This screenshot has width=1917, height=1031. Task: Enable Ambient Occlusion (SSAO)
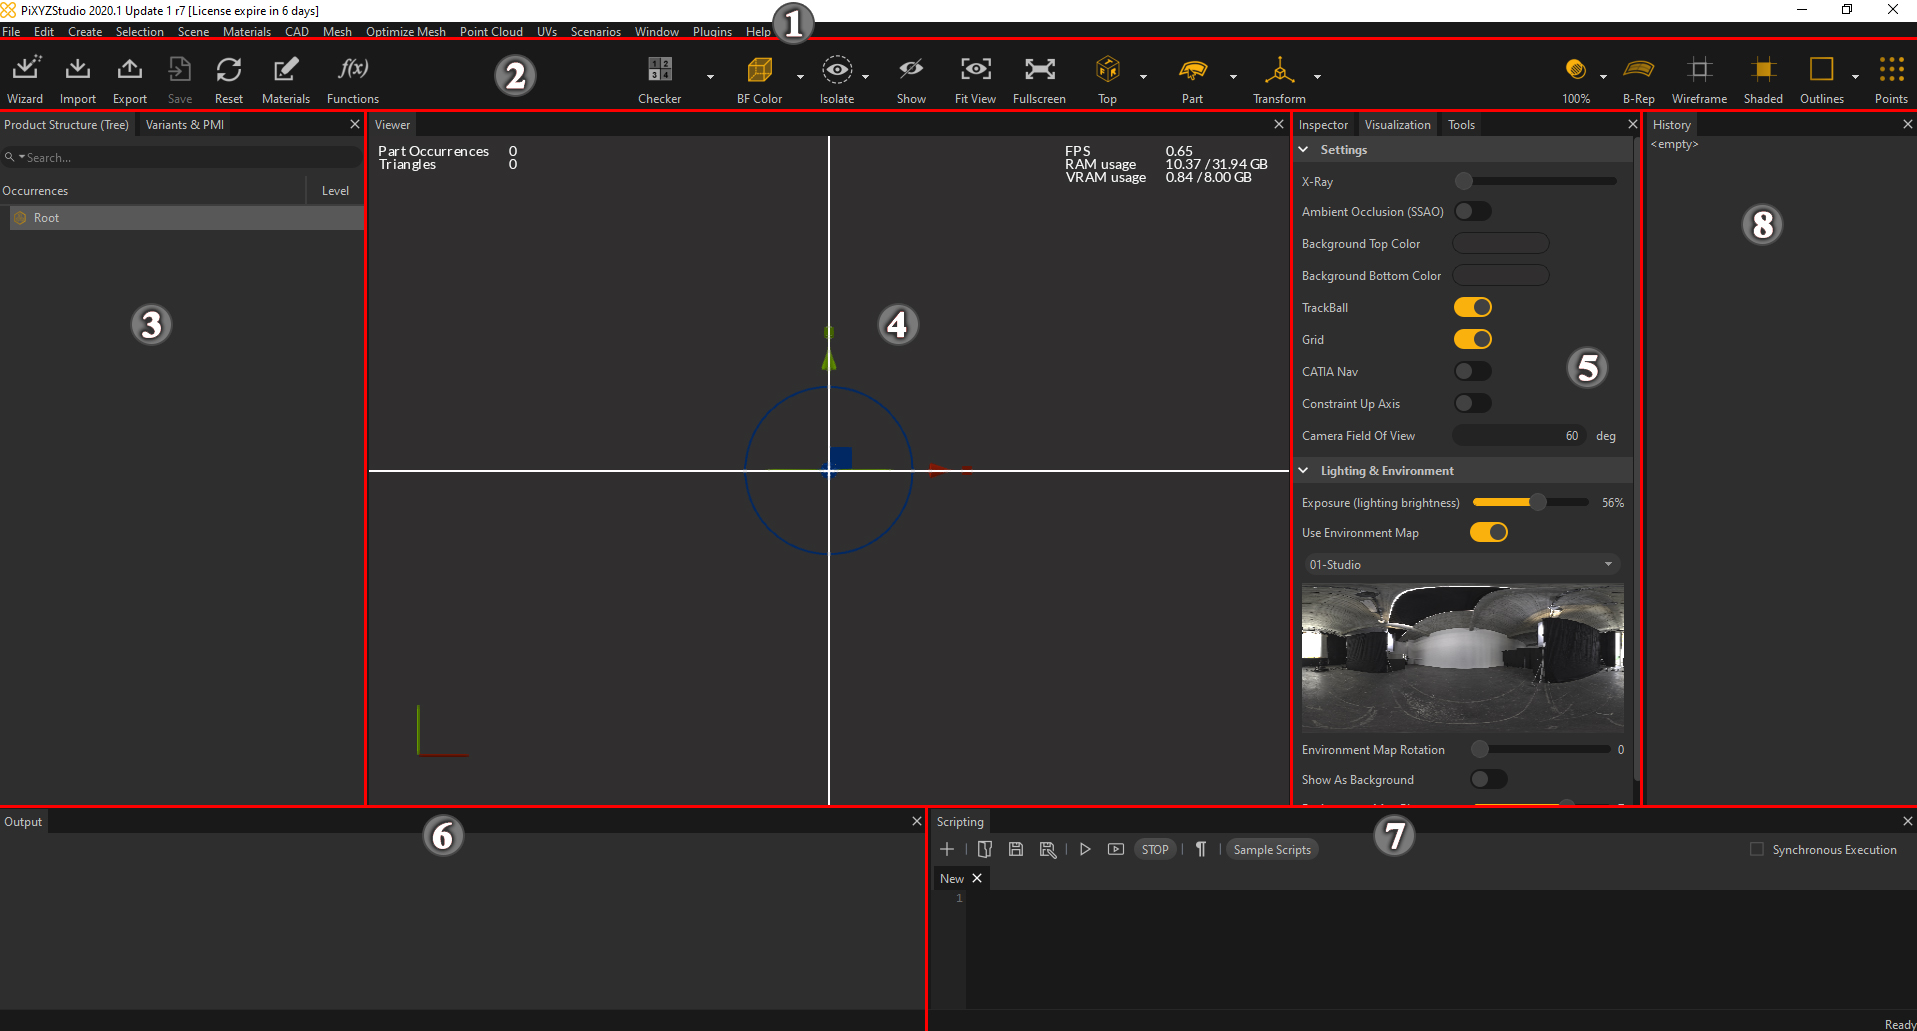1472,211
